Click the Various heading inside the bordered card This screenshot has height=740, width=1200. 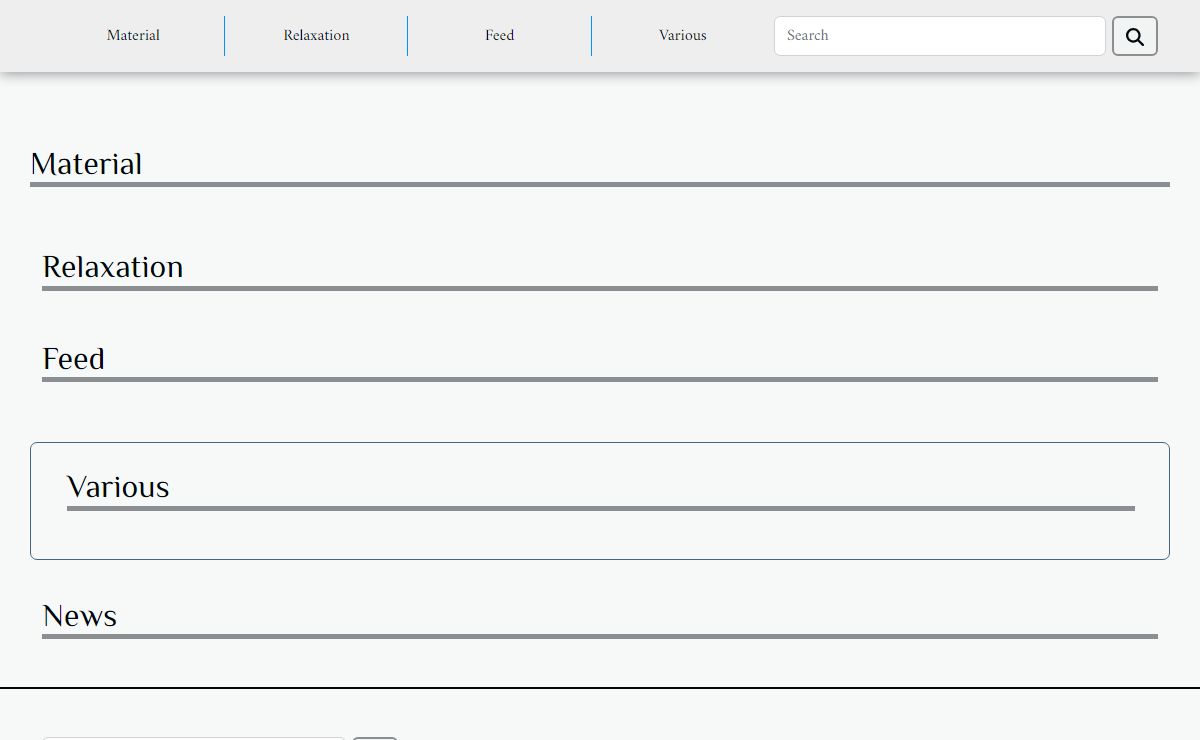(118, 487)
